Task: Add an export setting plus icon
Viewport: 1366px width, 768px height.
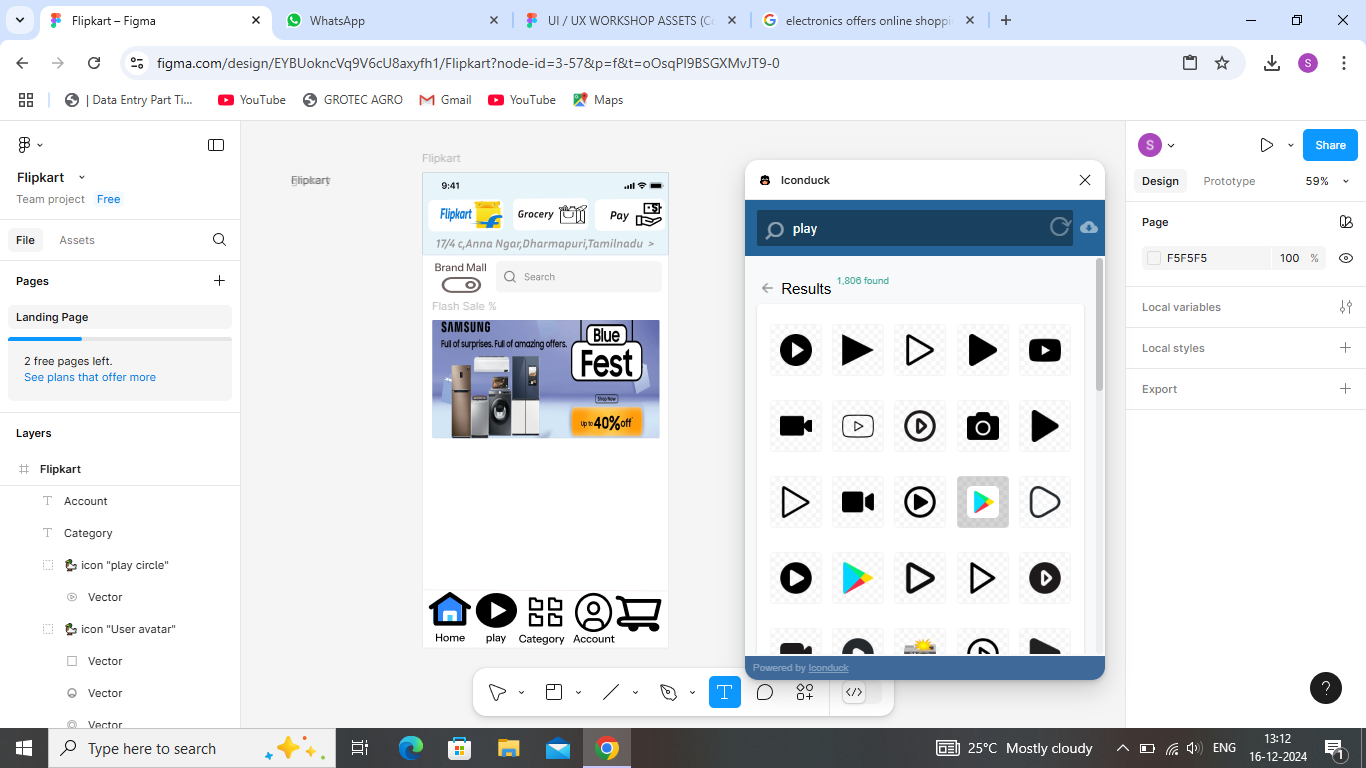Action: pyautogui.click(x=1346, y=389)
